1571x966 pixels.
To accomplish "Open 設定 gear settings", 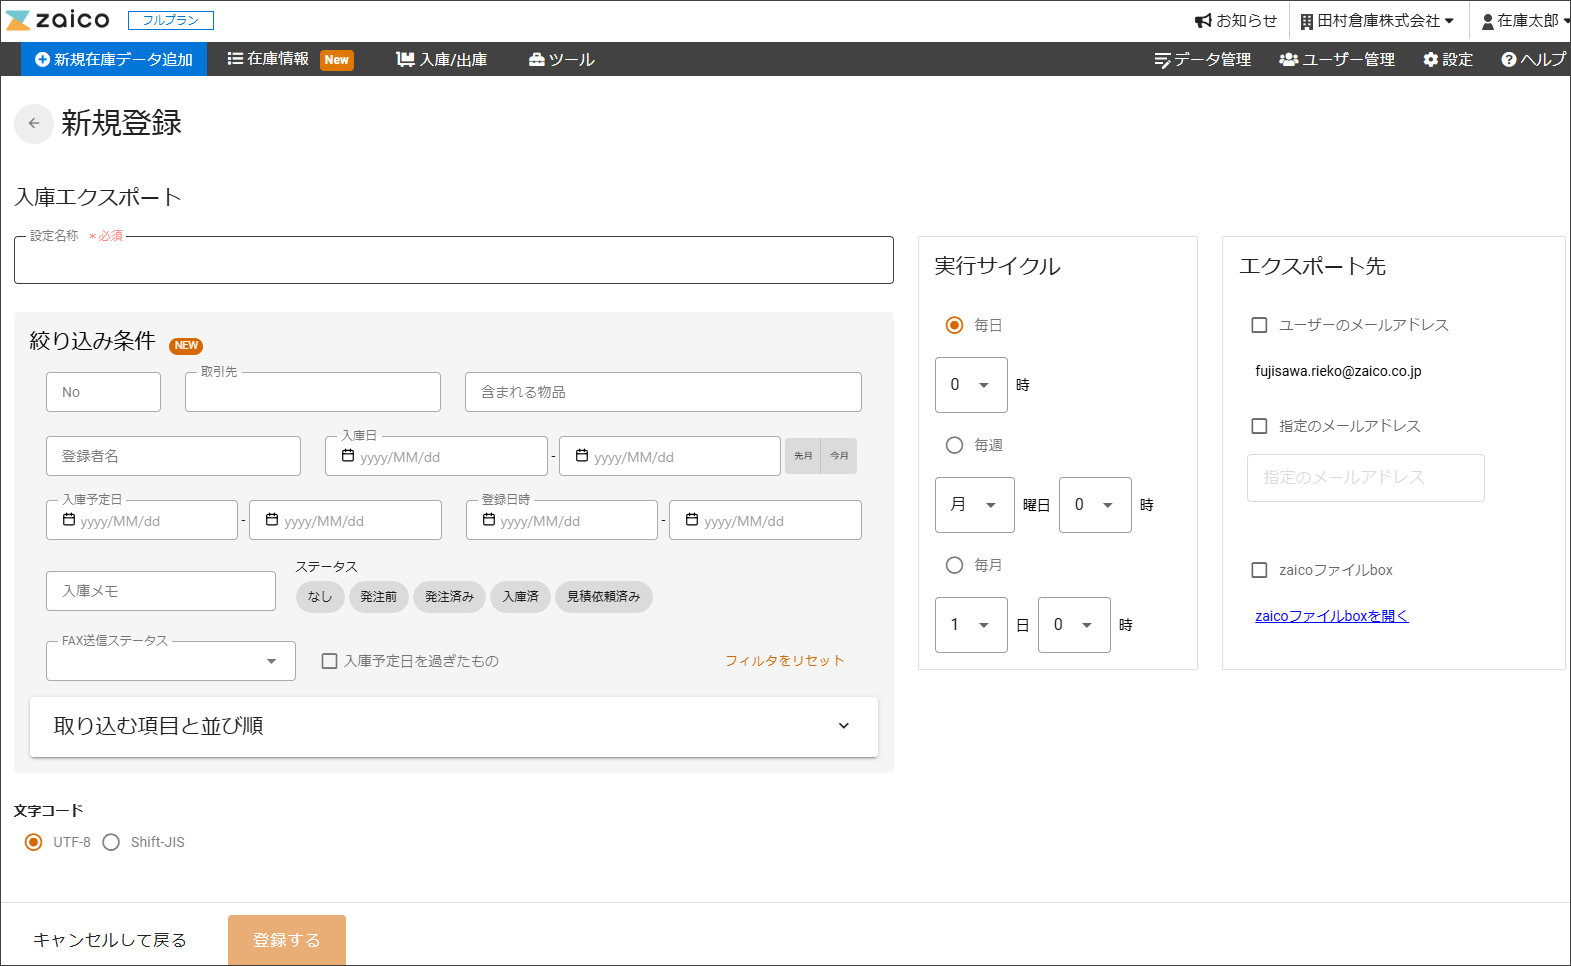I will (x=1447, y=60).
